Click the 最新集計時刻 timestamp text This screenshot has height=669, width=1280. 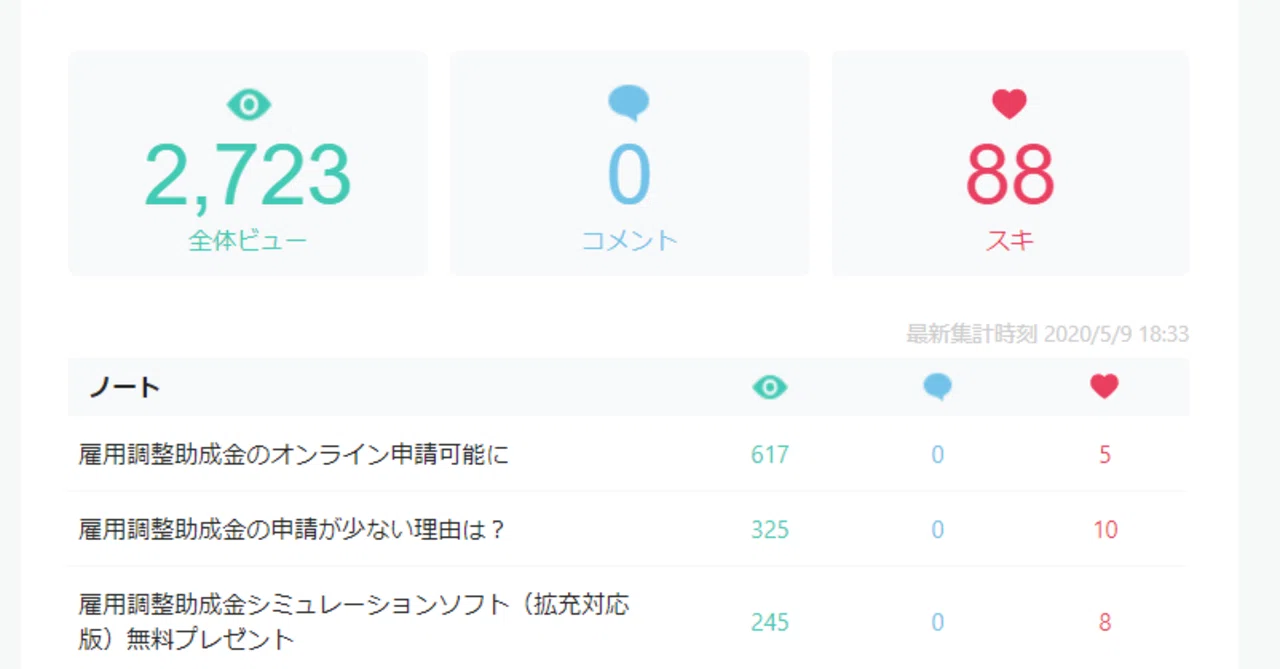point(1047,334)
